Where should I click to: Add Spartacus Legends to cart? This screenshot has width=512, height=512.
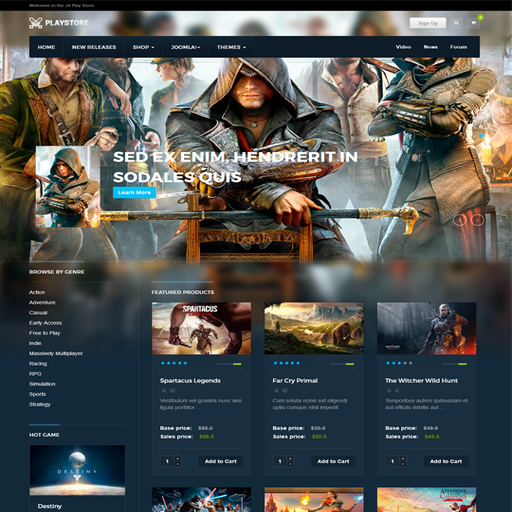[x=221, y=461]
